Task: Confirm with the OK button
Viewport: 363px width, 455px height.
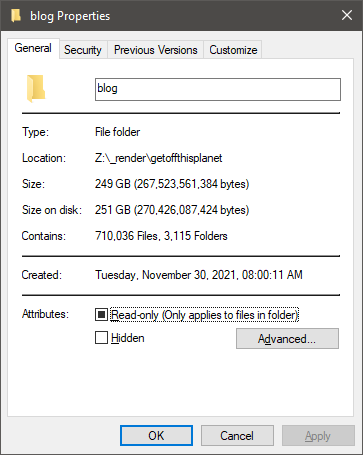Action: click(156, 435)
